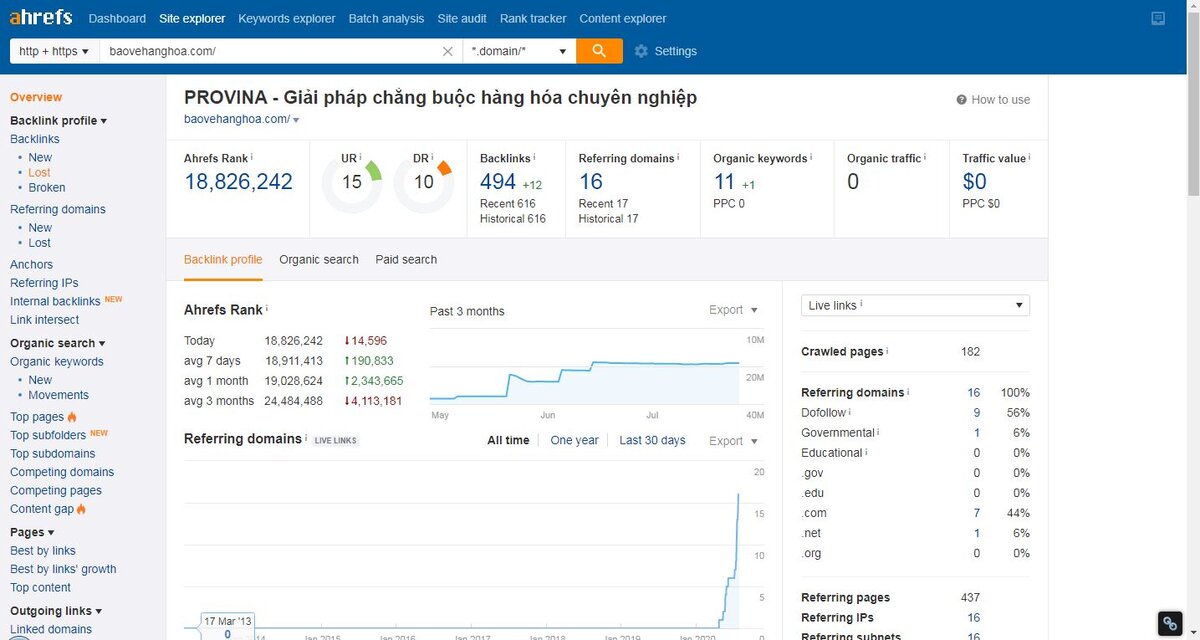This screenshot has width=1200, height=640.
Task: Click the Ahrefs Rank 18,826,242 value
Action: tap(238, 182)
